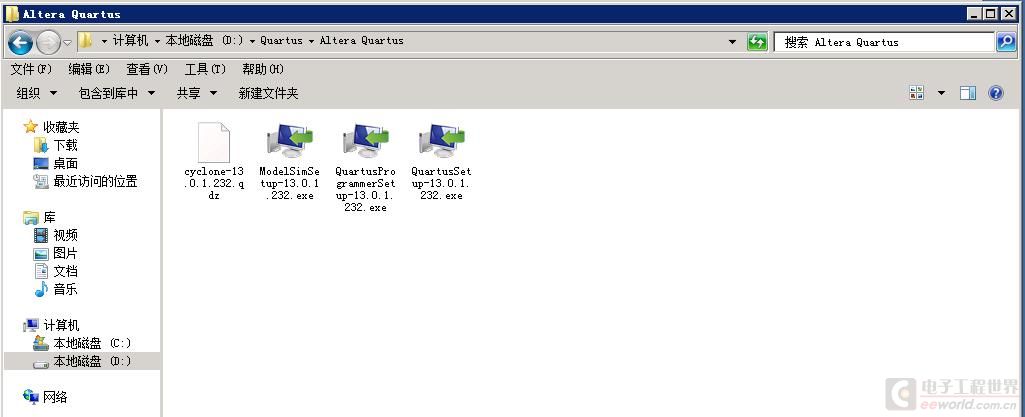Select 库 in the navigation pane
Image resolution: width=1025 pixels, height=417 pixels.
point(50,217)
